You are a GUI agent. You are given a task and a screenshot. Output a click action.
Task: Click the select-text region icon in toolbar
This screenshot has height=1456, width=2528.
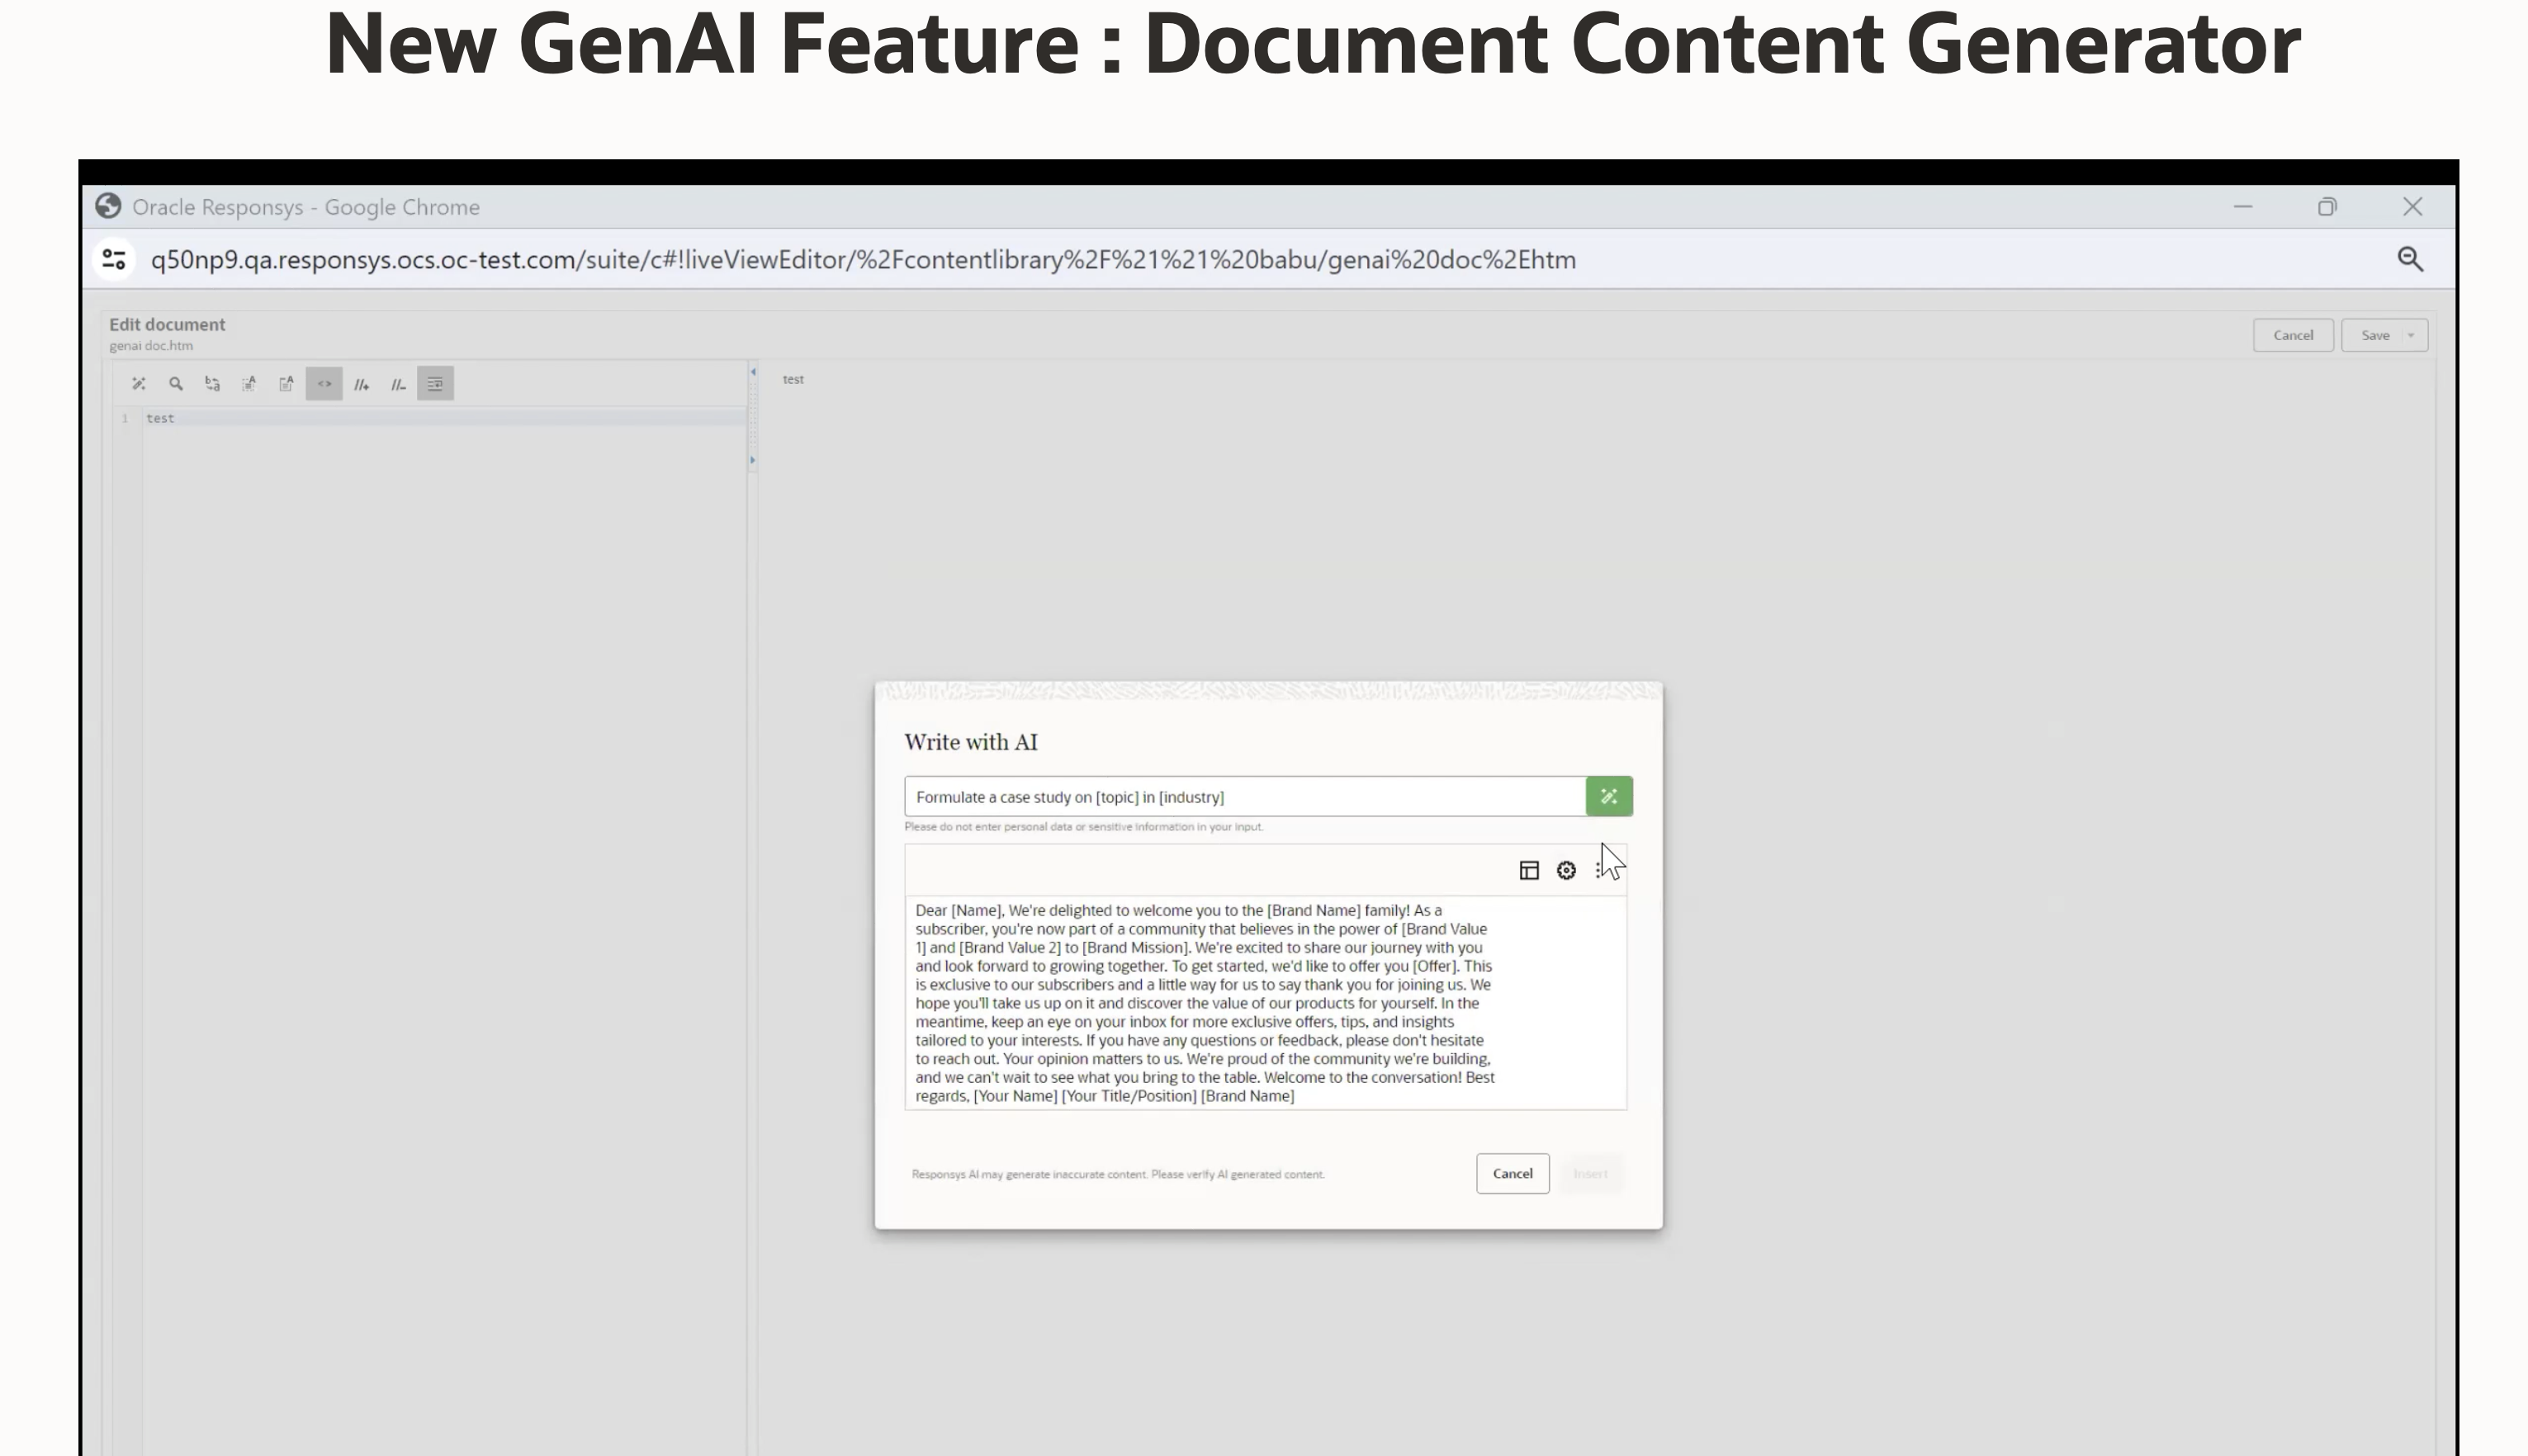250,384
